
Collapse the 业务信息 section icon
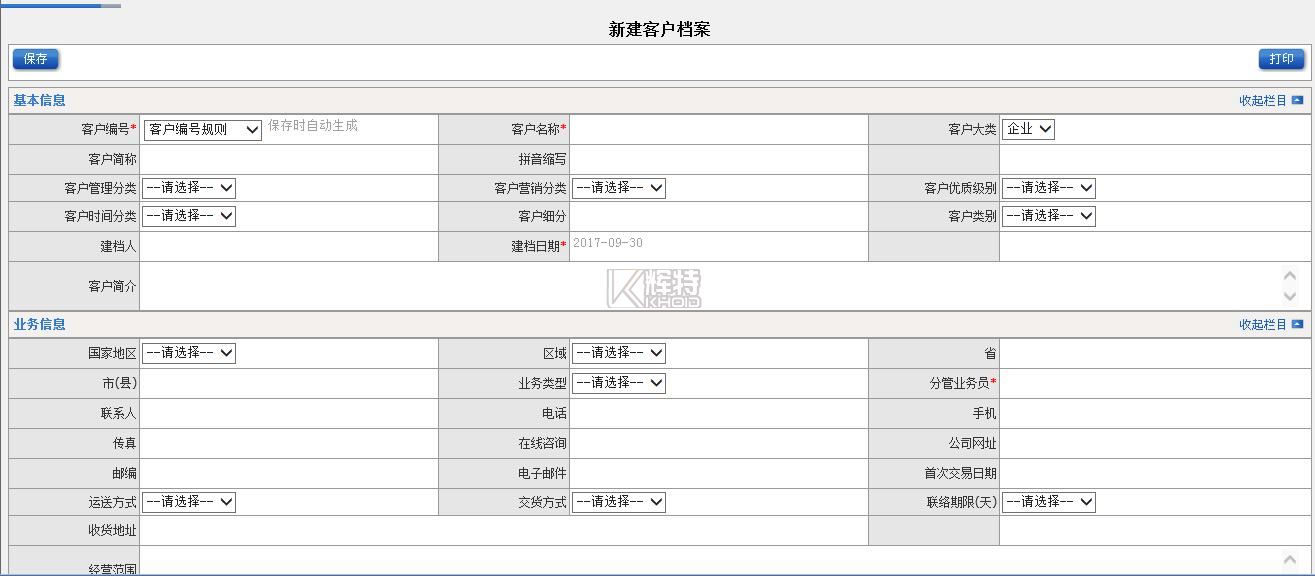coord(1297,324)
